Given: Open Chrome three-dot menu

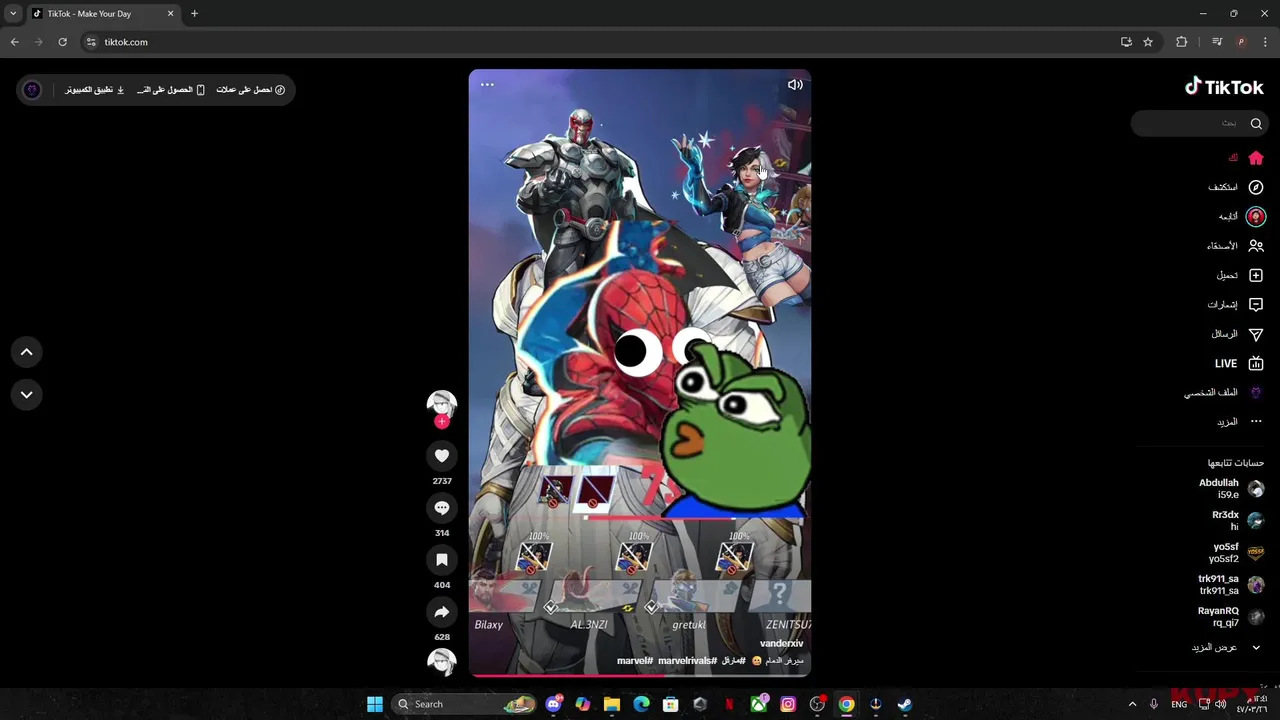Looking at the screenshot, I should tap(1265, 42).
